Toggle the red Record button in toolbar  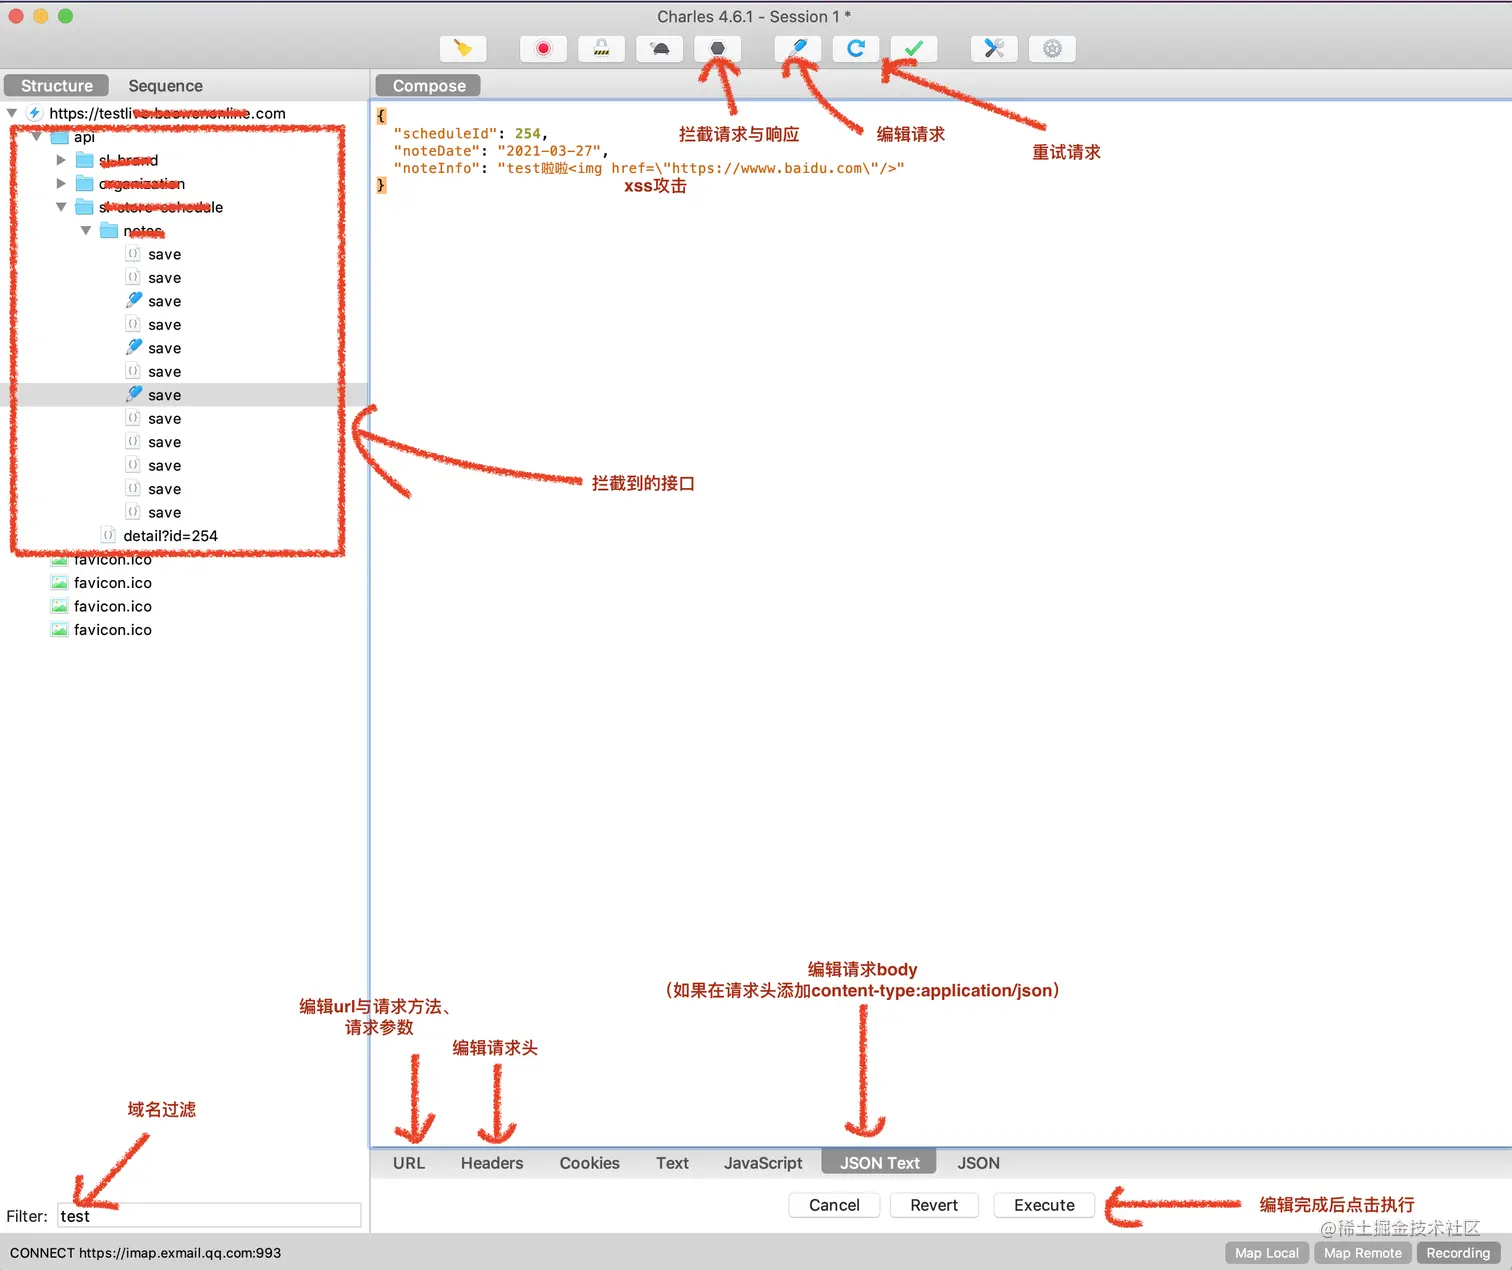(543, 49)
